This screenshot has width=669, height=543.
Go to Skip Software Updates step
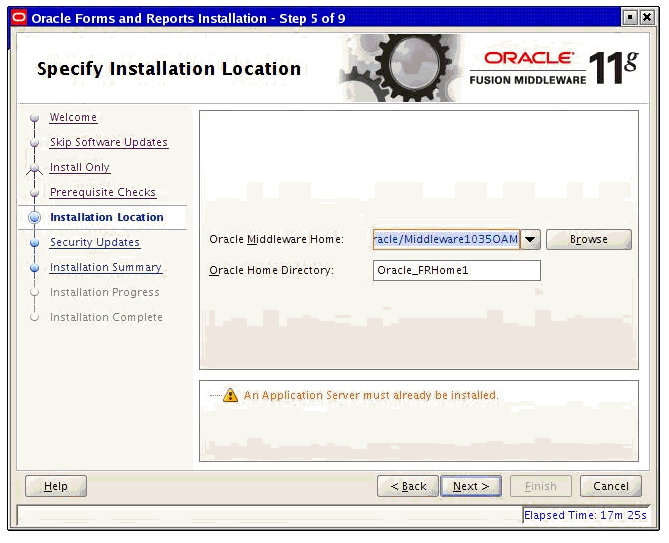pyautogui.click(x=109, y=142)
